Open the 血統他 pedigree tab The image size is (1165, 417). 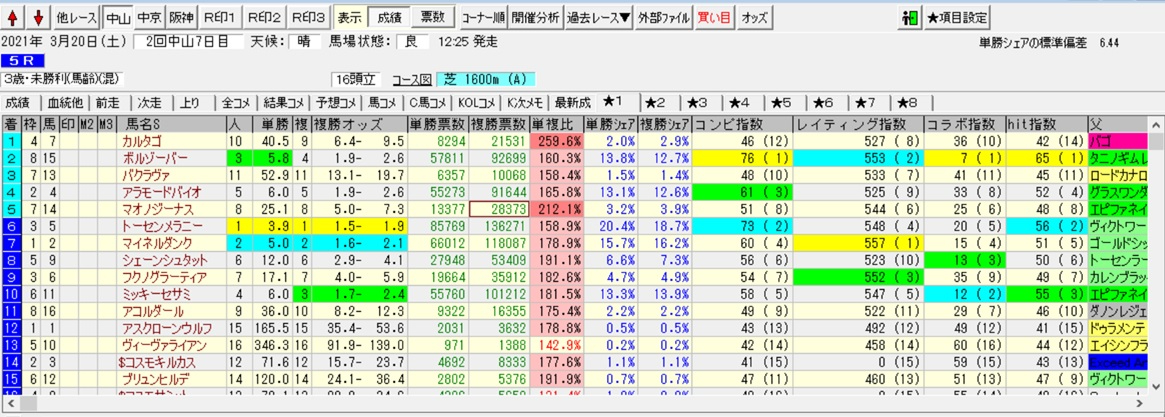[63, 102]
